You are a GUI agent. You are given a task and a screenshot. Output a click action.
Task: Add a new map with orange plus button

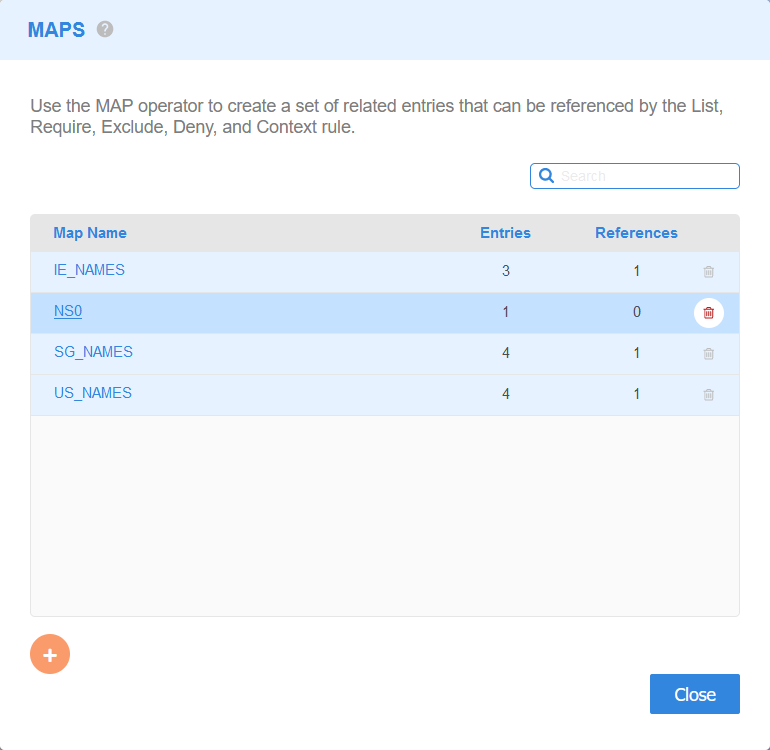(50, 654)
